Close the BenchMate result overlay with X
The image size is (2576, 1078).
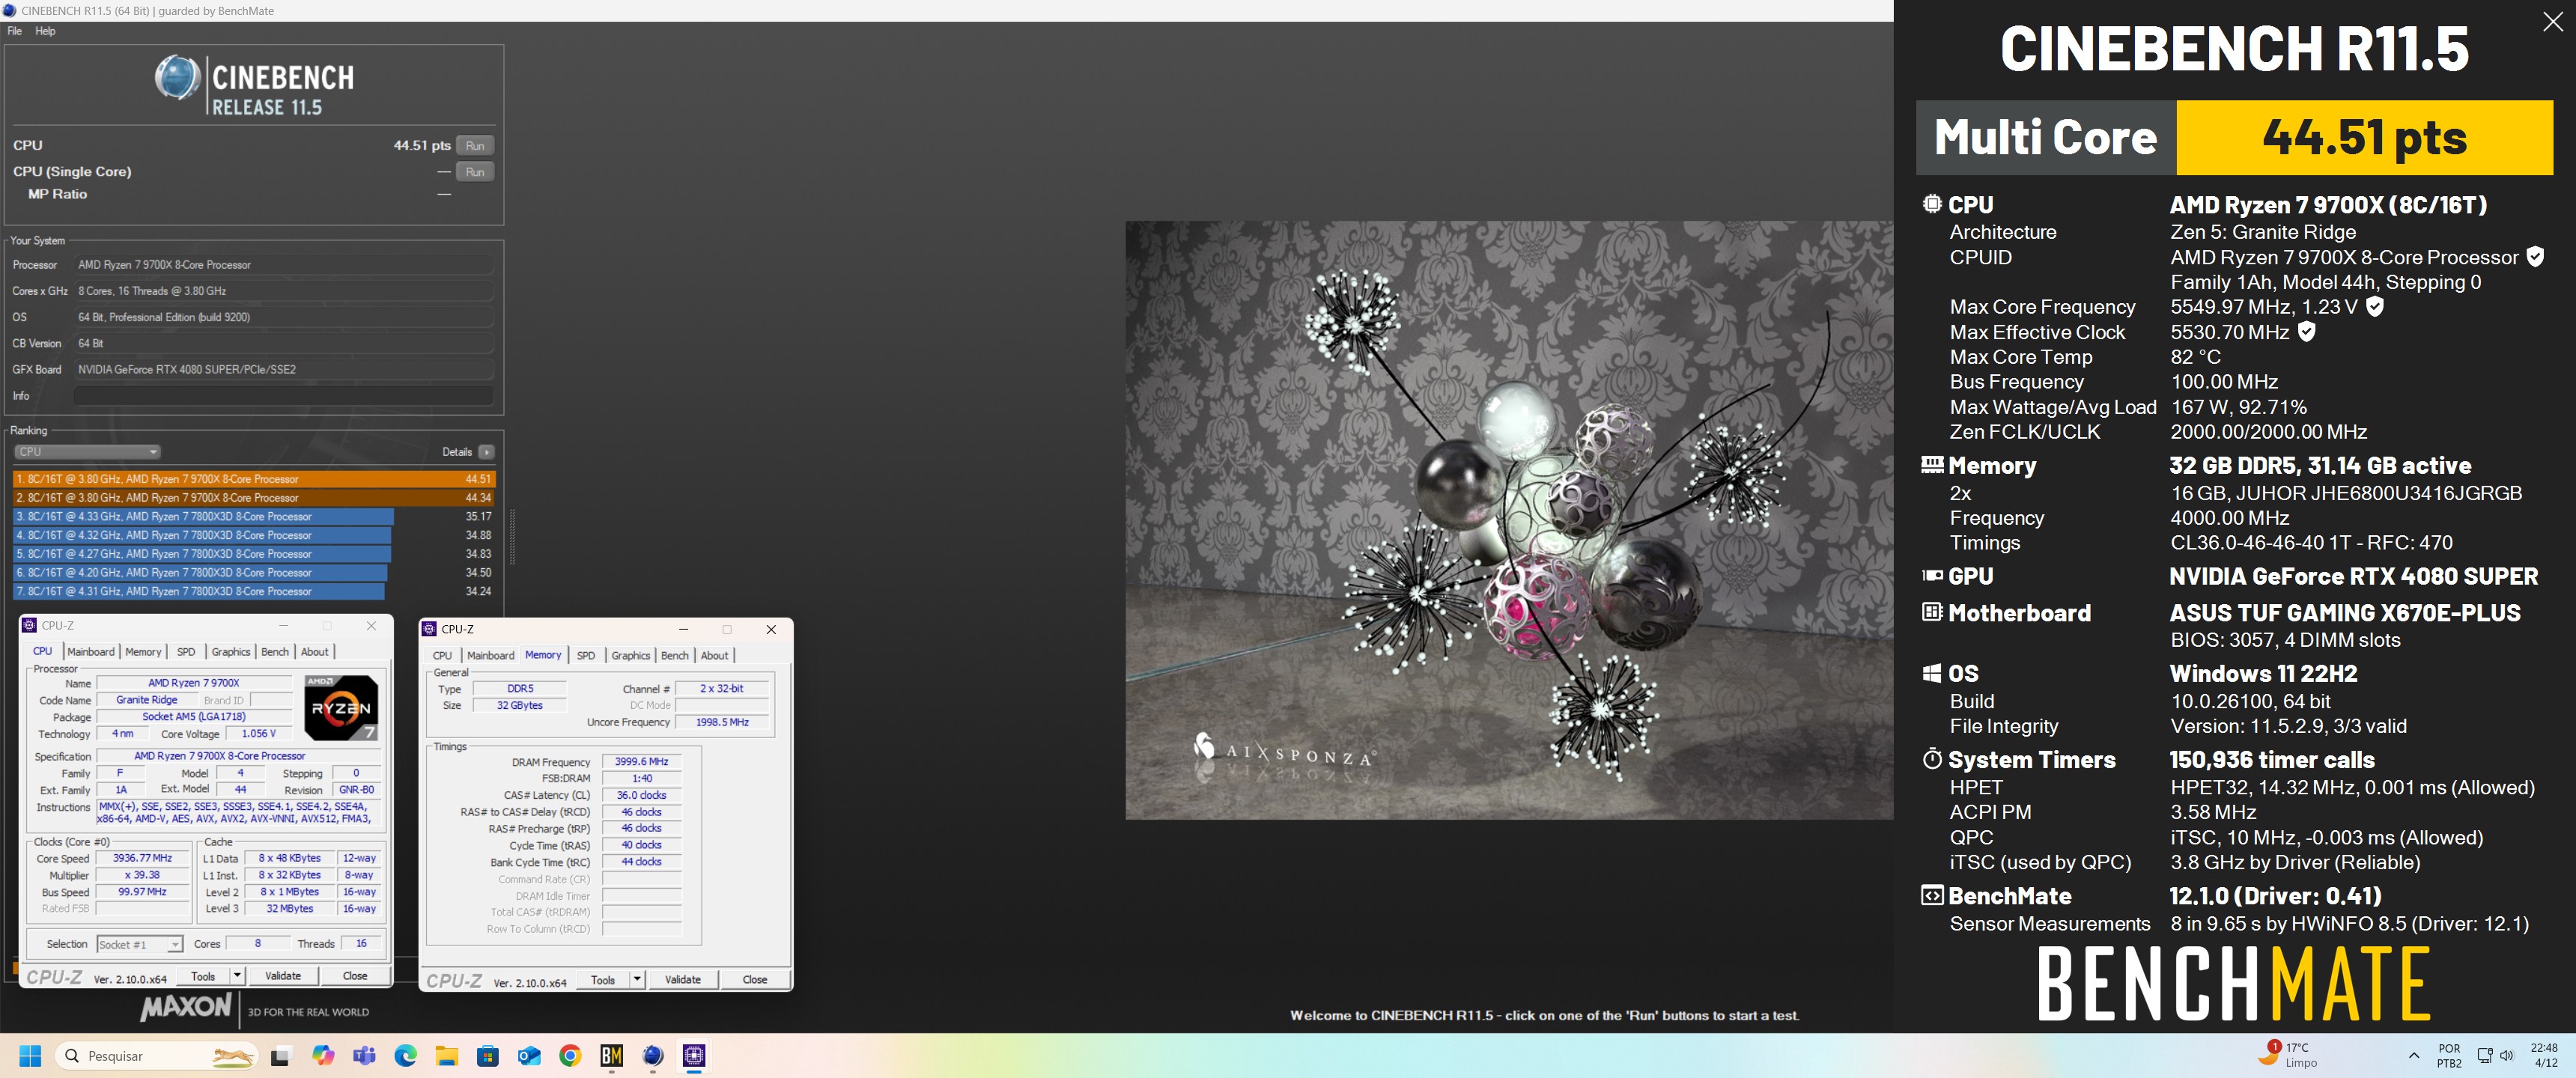2553,23
